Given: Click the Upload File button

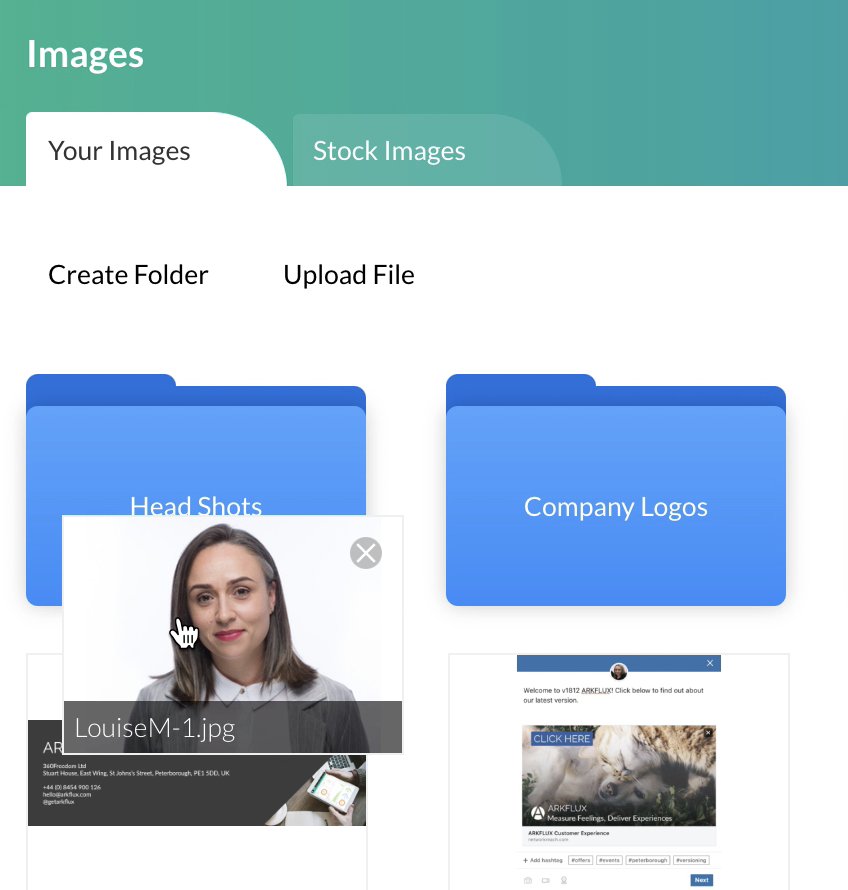Looking at the screenshot, I should [349, 275].
